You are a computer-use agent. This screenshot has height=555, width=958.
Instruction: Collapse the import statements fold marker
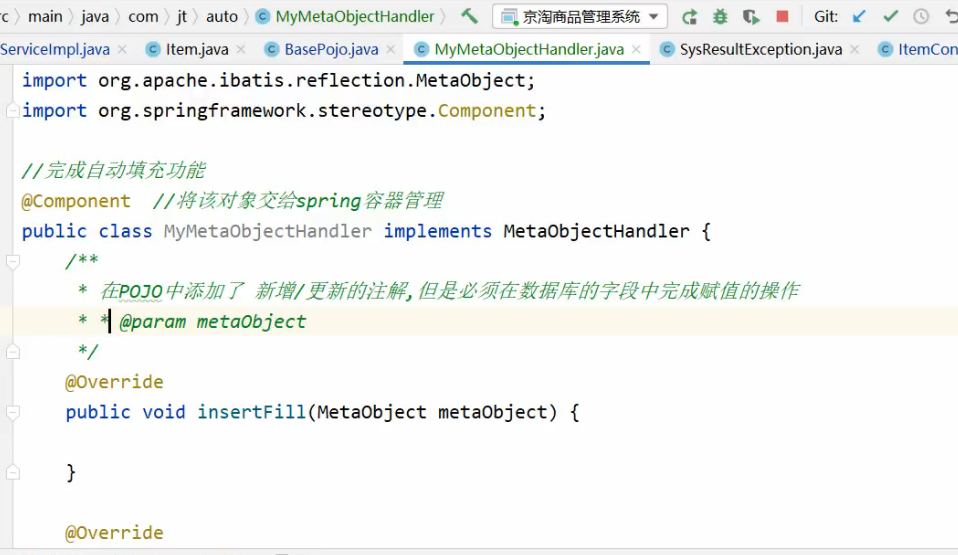tap(12, 111)
